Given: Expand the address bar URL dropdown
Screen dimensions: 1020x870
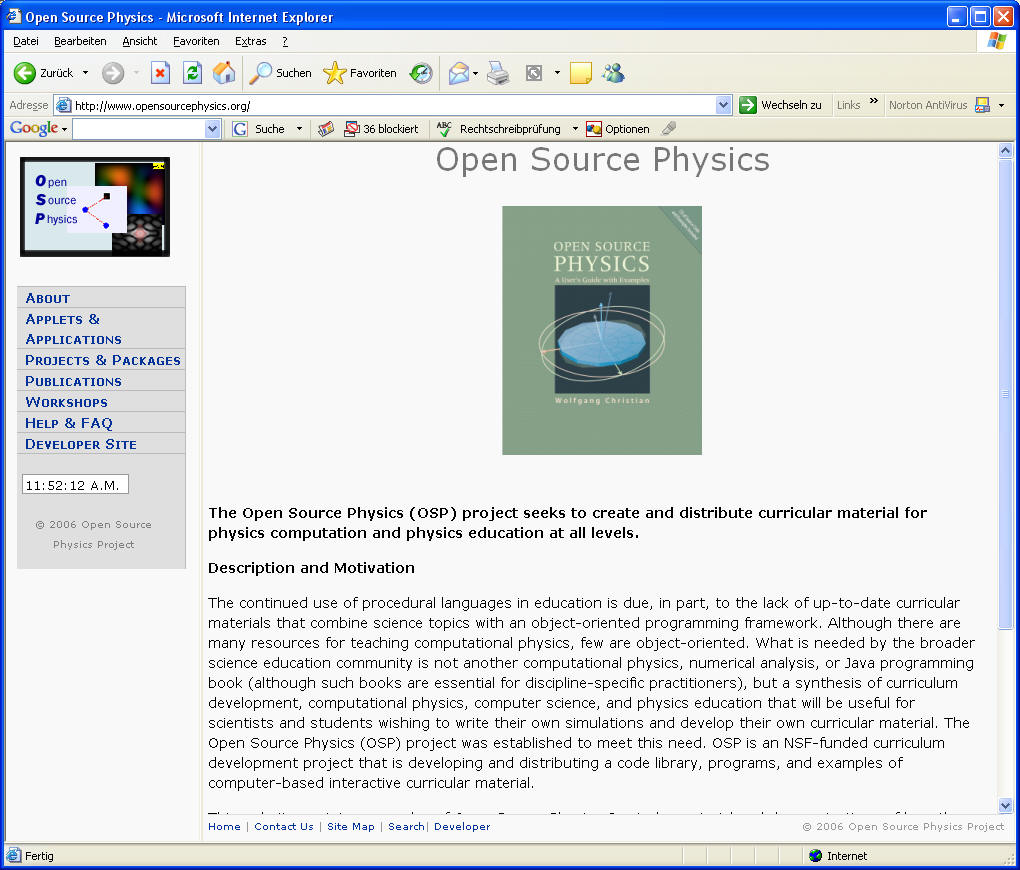Looking at the screenshot, I should point(724,105).
